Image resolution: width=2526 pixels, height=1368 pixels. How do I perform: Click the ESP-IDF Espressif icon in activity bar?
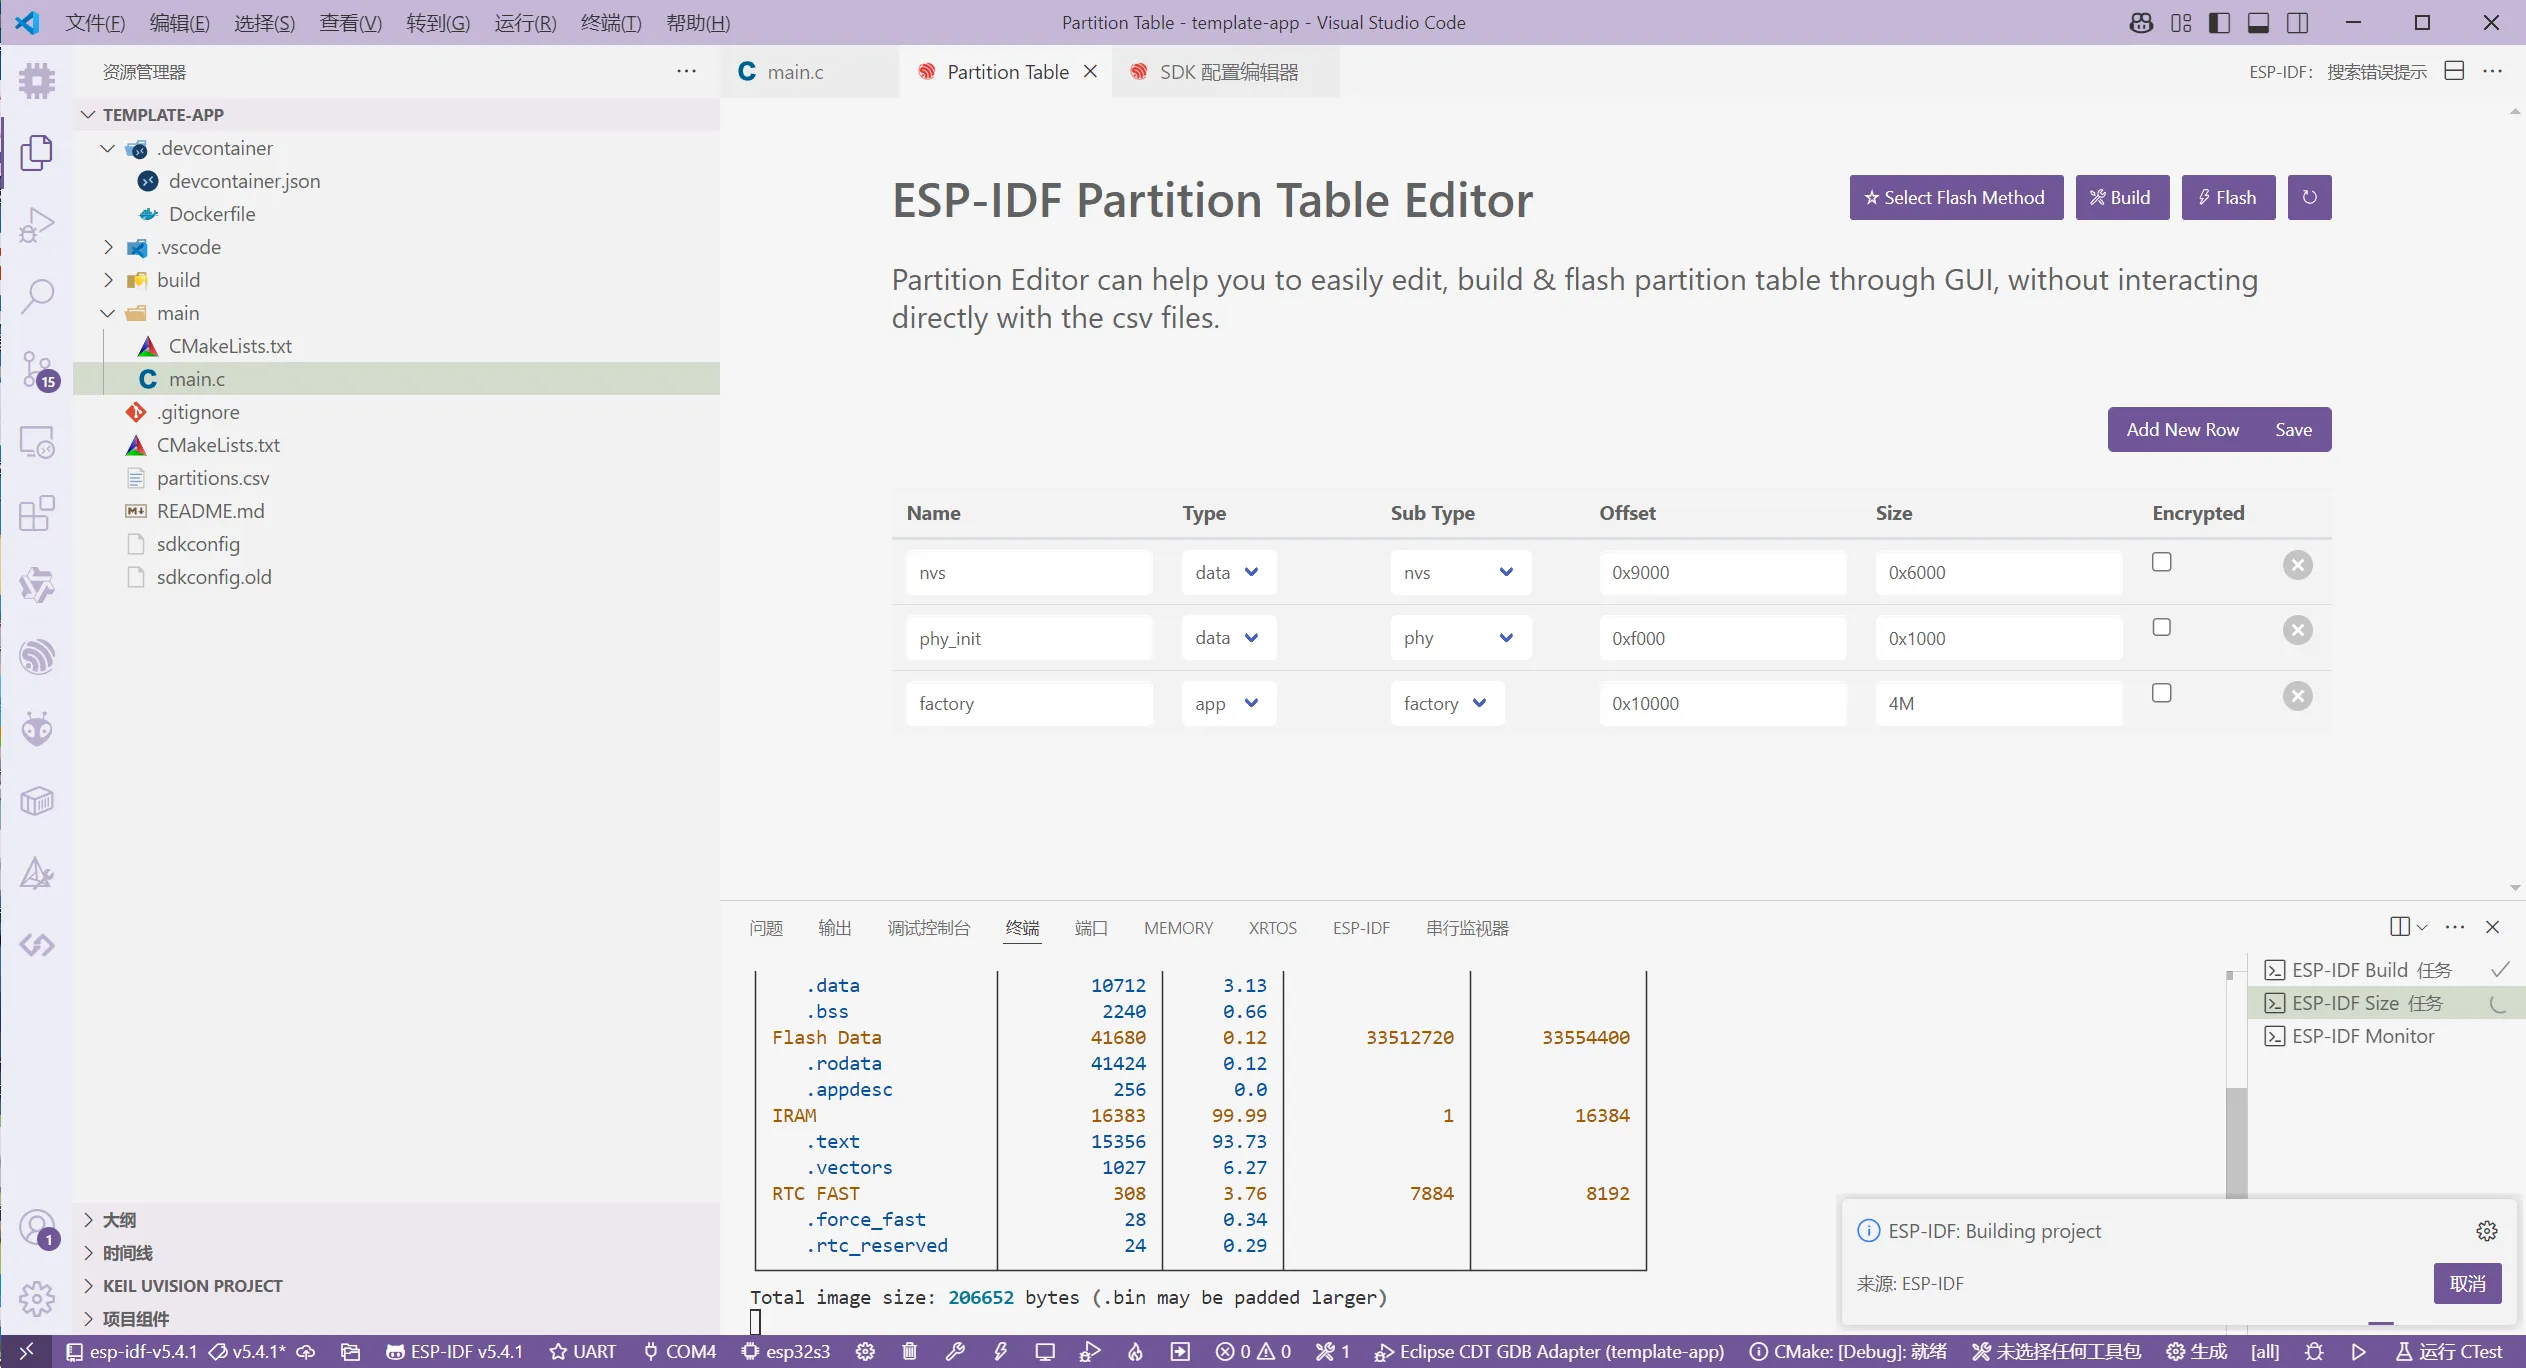[x=37, y=657]
